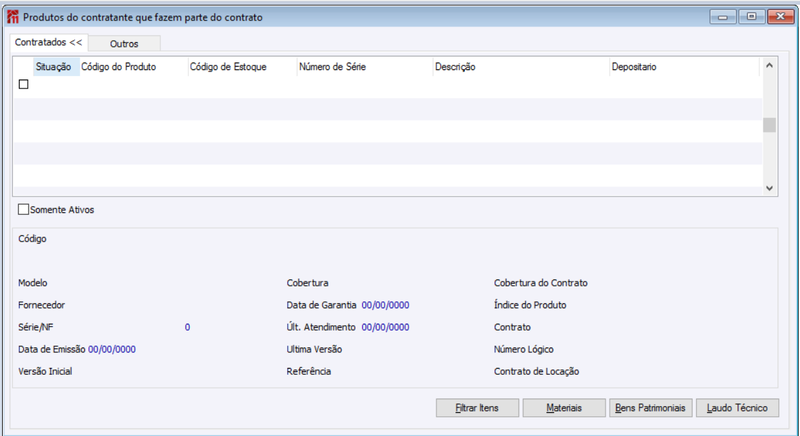The height and width of the screenshot is (436, 800).
Task: Click the Bens Patrimoniais button
Action: click(x=651, y=408)
